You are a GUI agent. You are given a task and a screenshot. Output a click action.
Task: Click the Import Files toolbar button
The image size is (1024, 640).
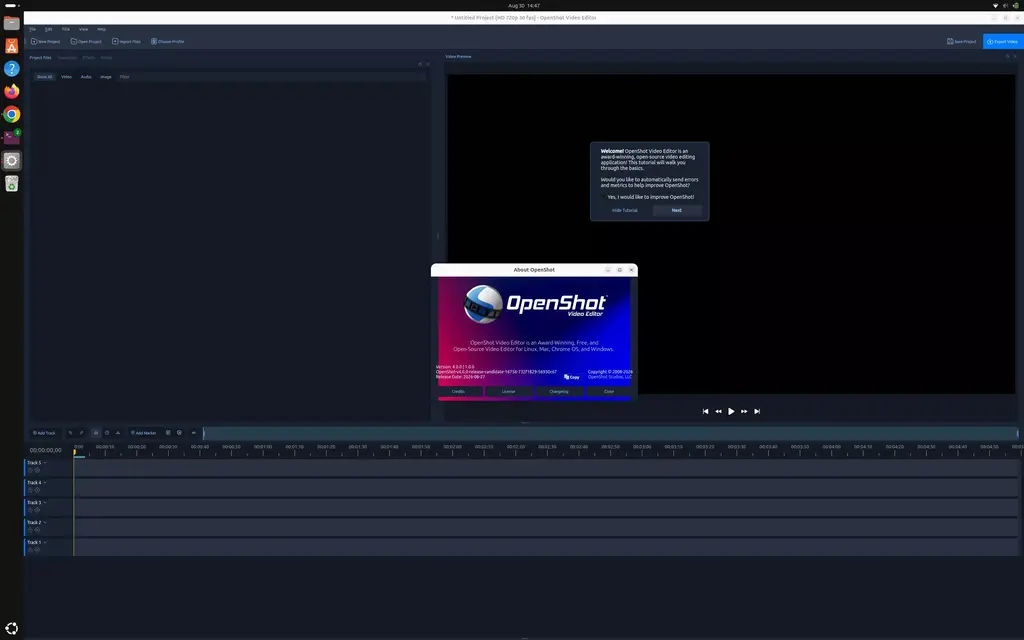[x=126, y=41]
